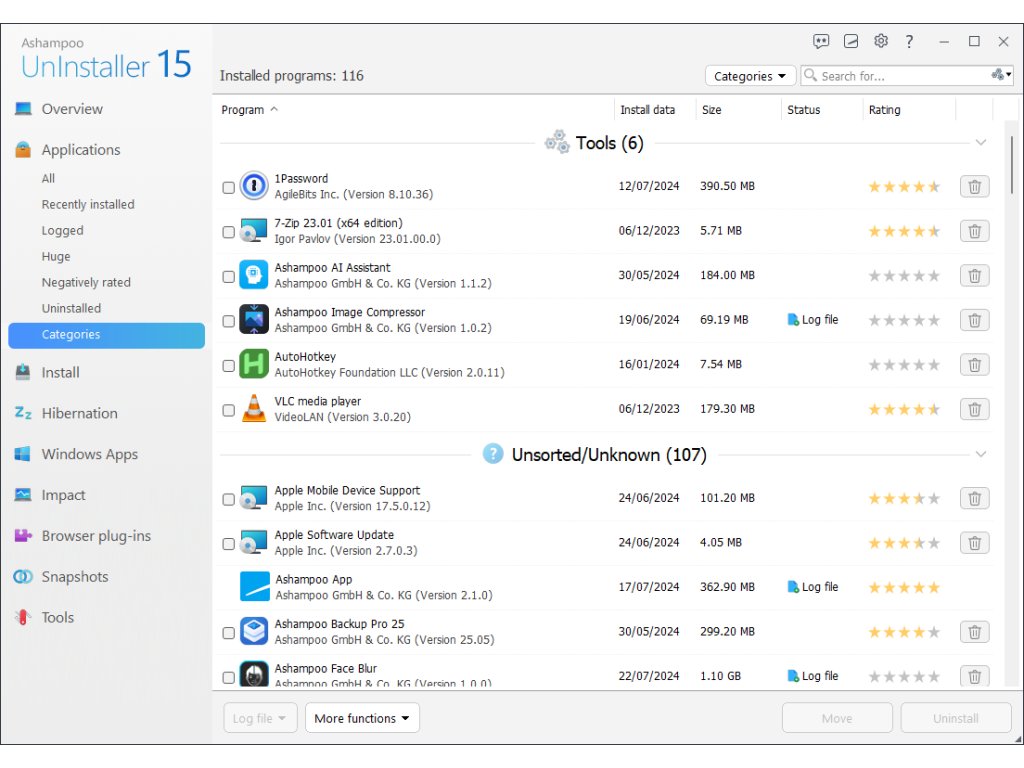Delete 1Password using its trash icon

point(974,187)
